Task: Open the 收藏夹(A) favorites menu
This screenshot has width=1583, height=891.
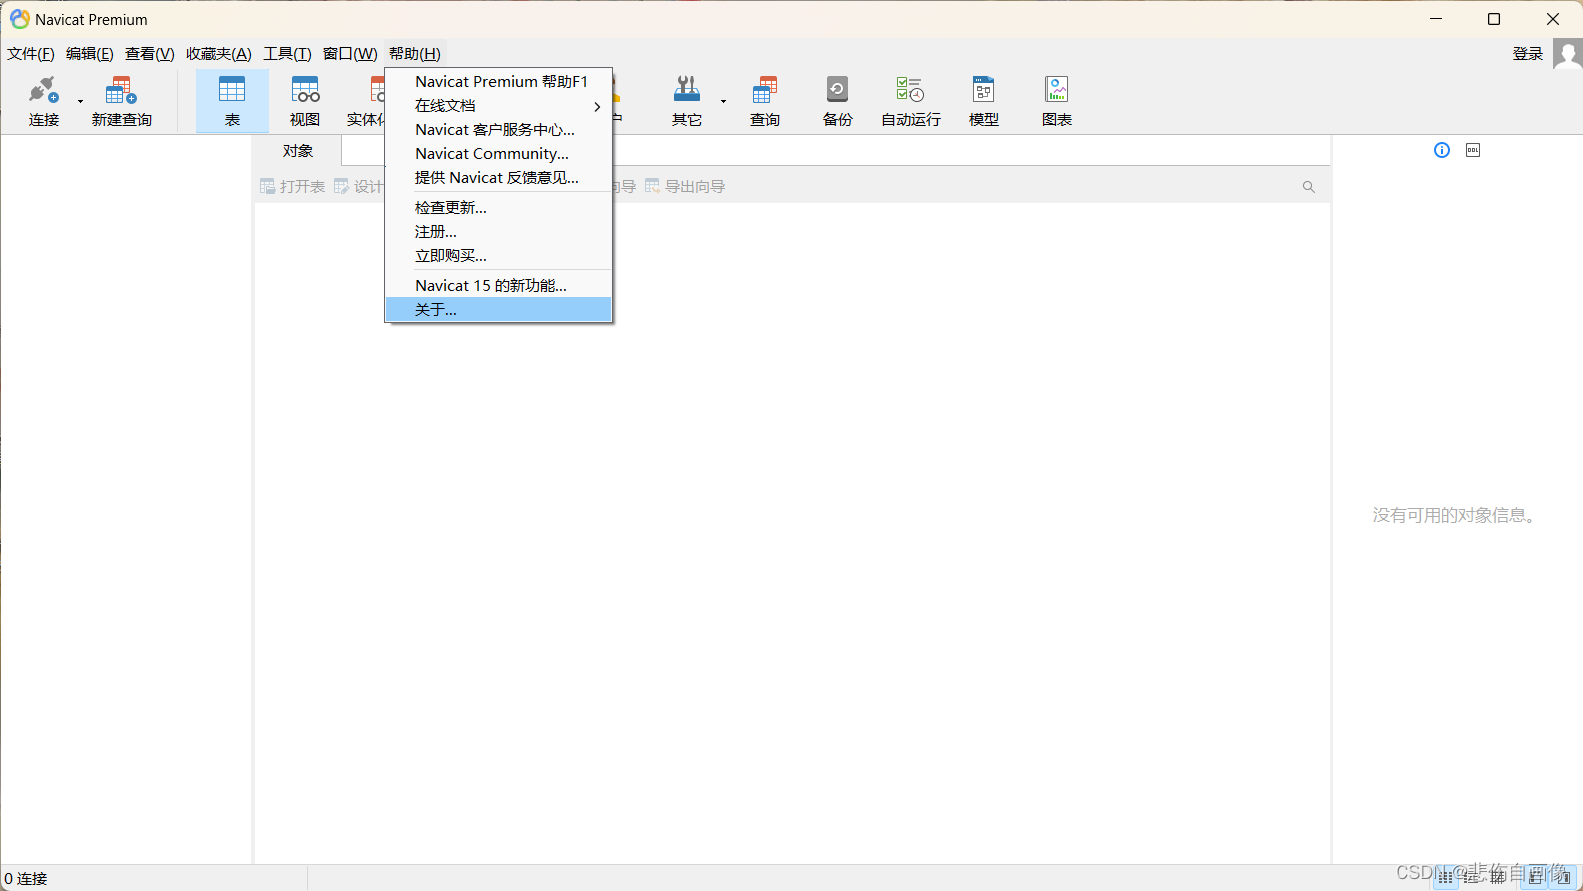Action: (219, 54)
